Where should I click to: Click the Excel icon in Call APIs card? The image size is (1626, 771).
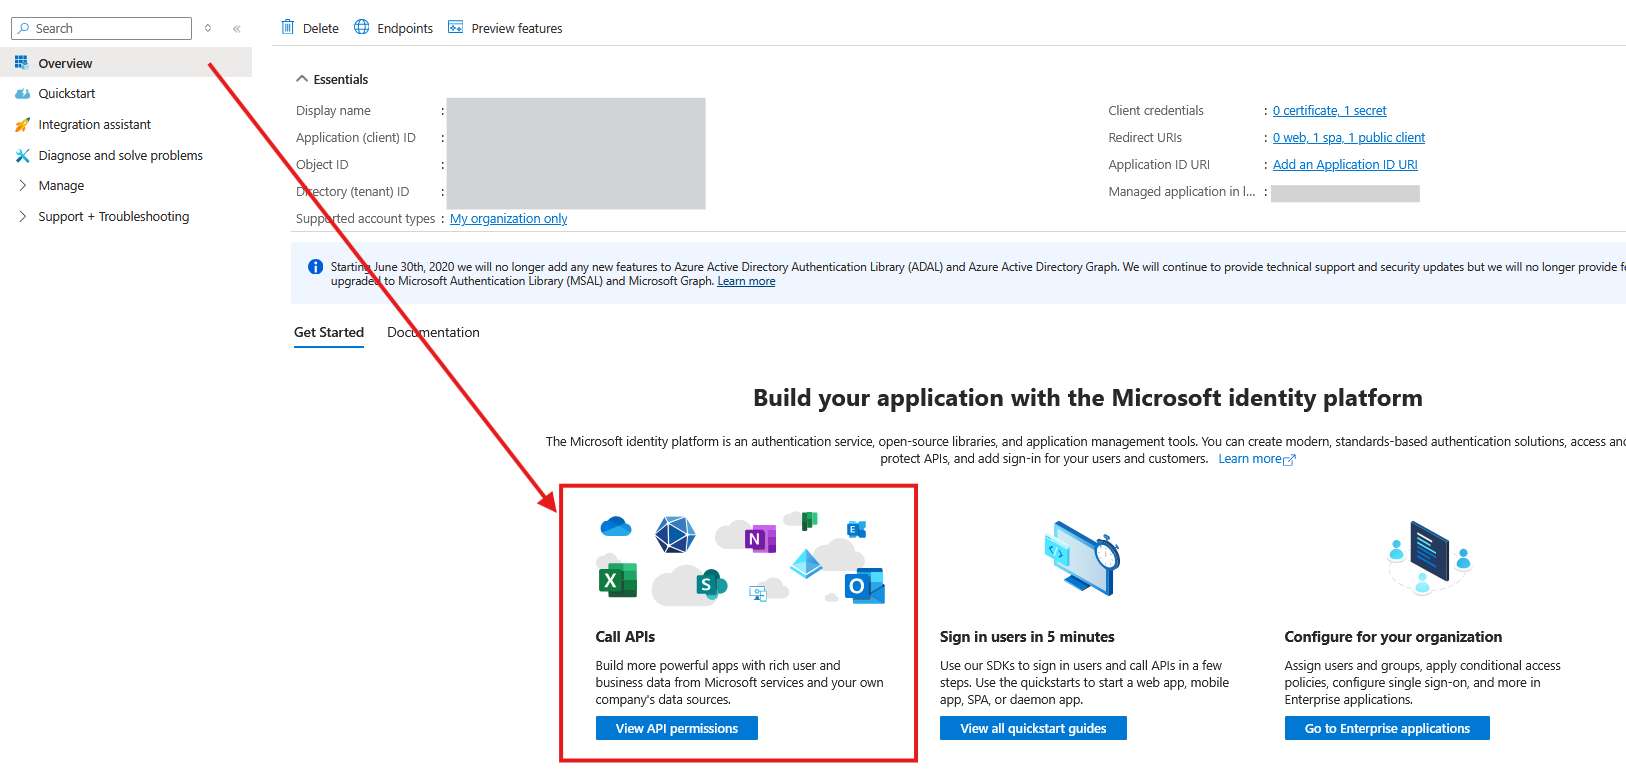click(617, 580)
